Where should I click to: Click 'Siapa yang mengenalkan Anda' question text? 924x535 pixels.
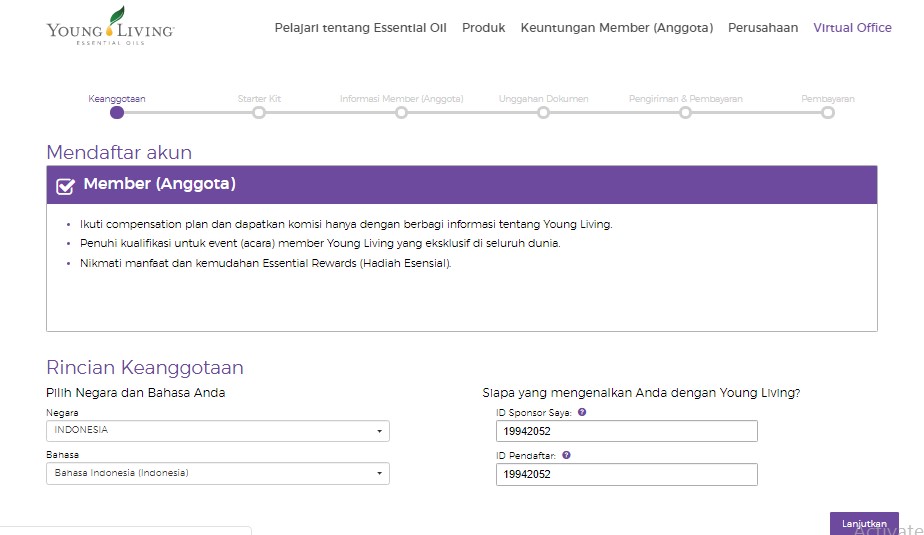pos(641,393)
